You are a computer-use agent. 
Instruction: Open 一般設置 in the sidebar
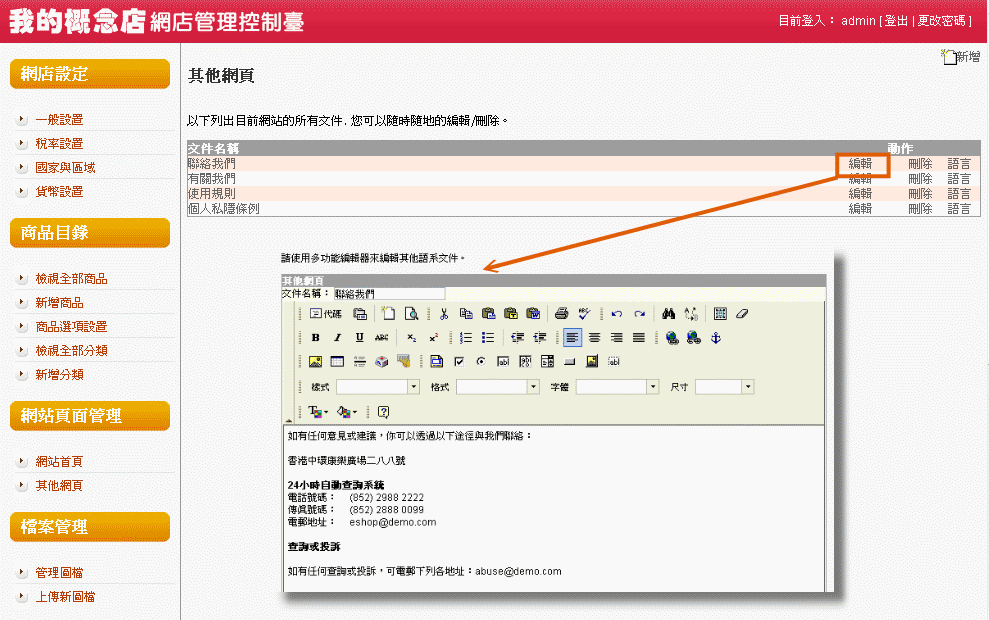pyautogui.click(x=59, y=119)
